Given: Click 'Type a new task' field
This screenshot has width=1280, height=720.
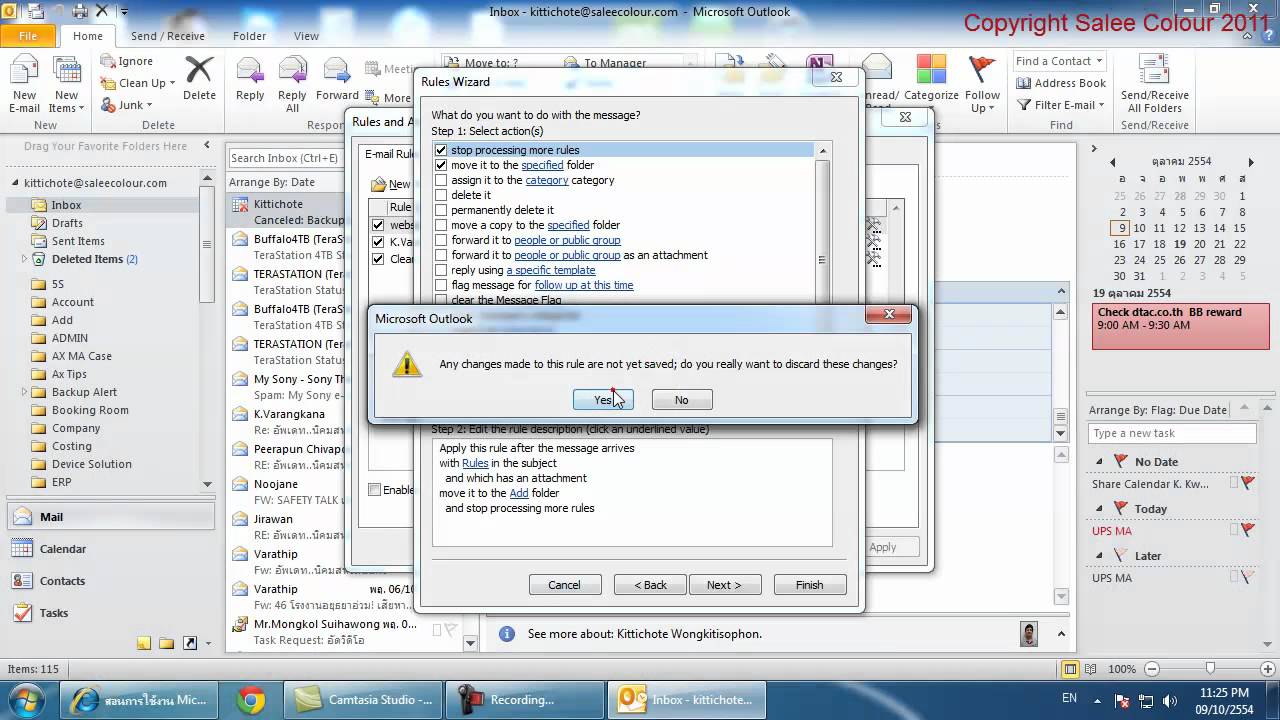Looking at the screenshot, I should point(1172,433).
